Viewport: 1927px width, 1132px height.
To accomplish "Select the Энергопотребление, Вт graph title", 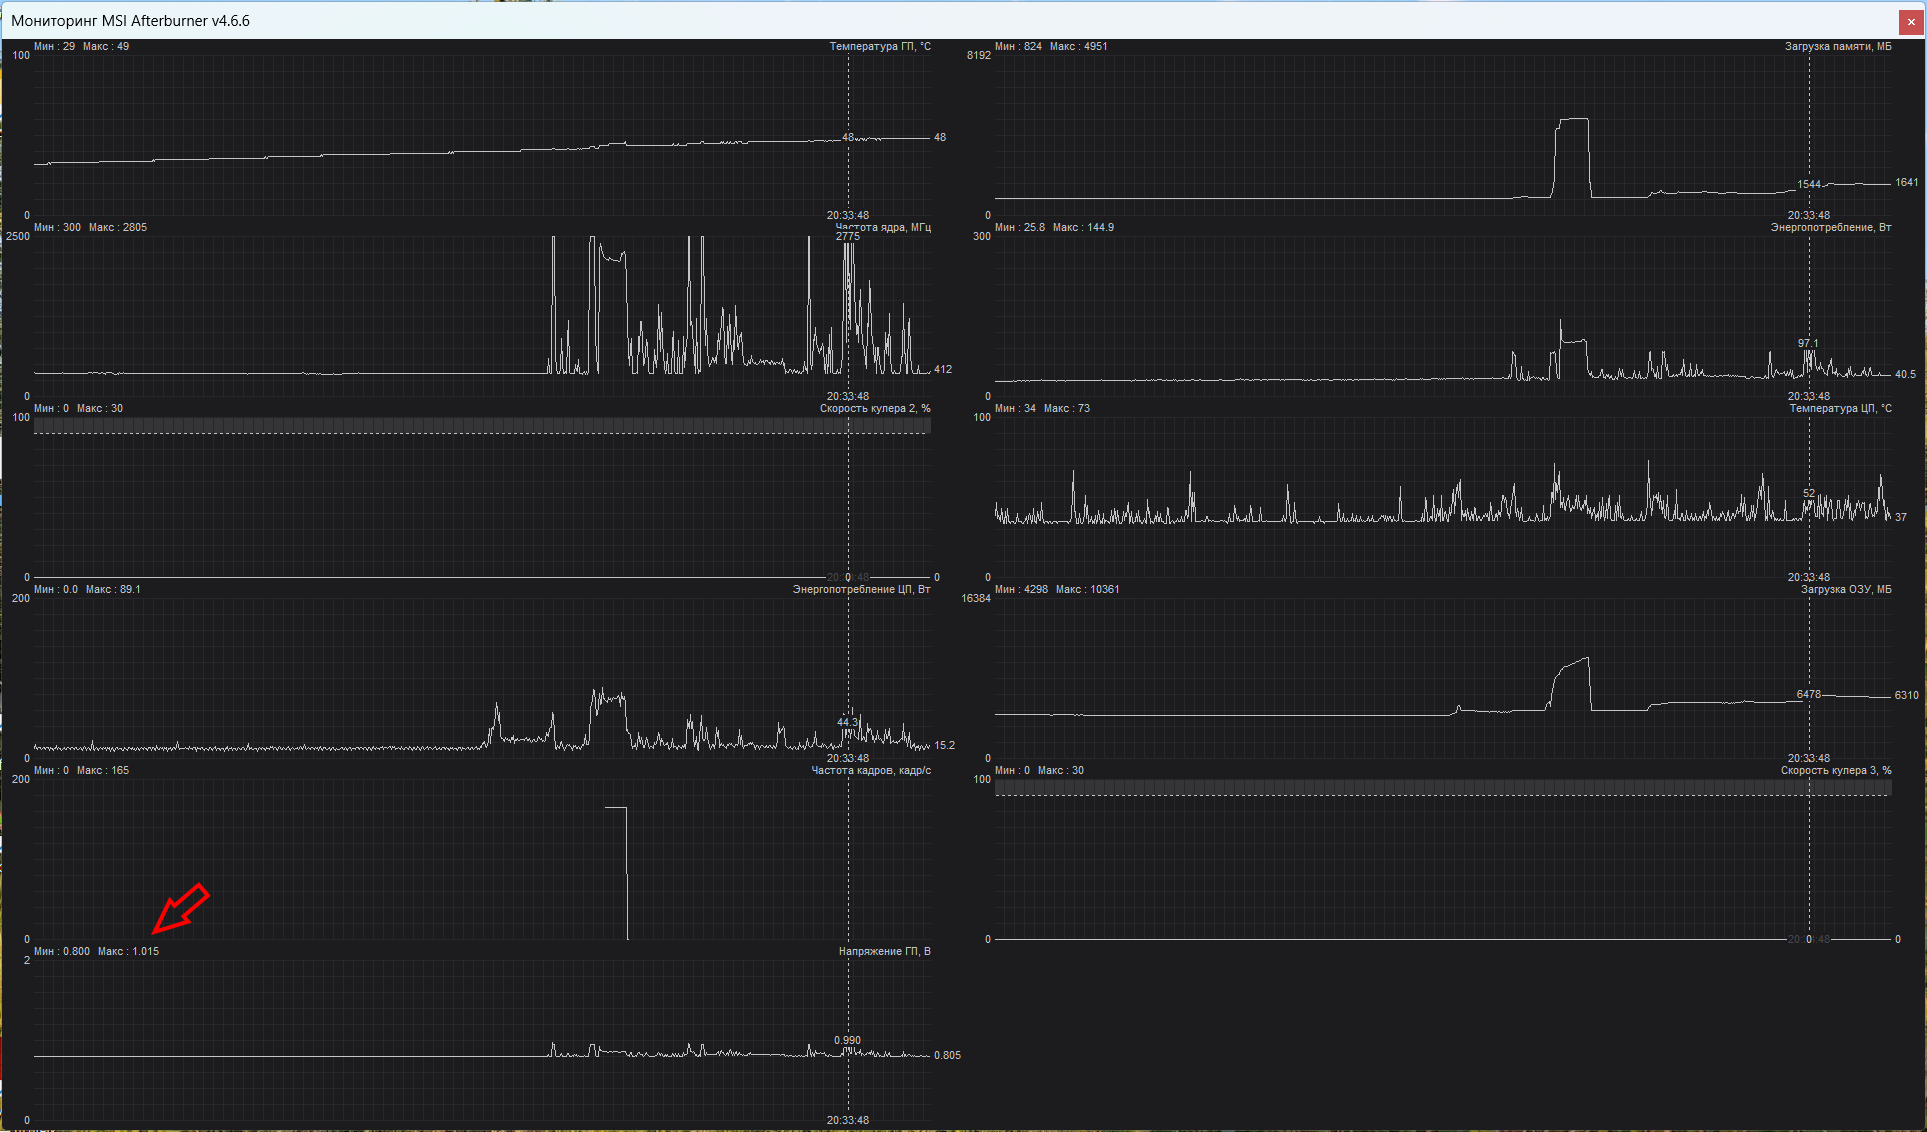I will 1830,228.
